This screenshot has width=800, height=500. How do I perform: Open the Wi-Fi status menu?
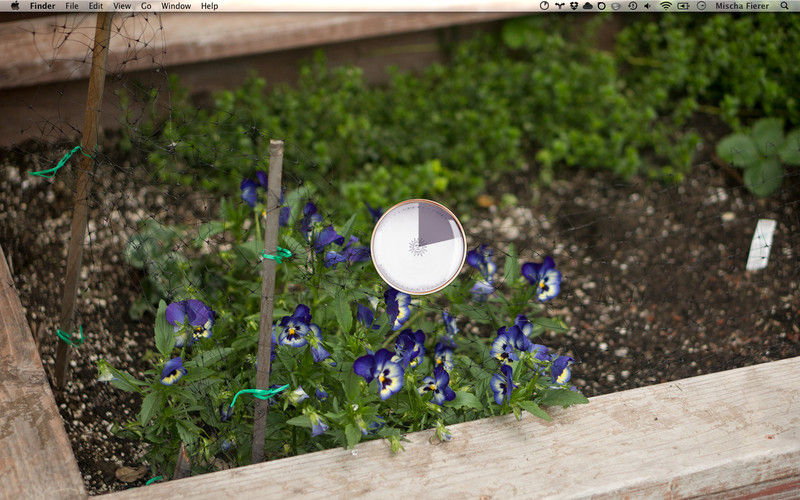pyautogui.click(x=666, y=6)
